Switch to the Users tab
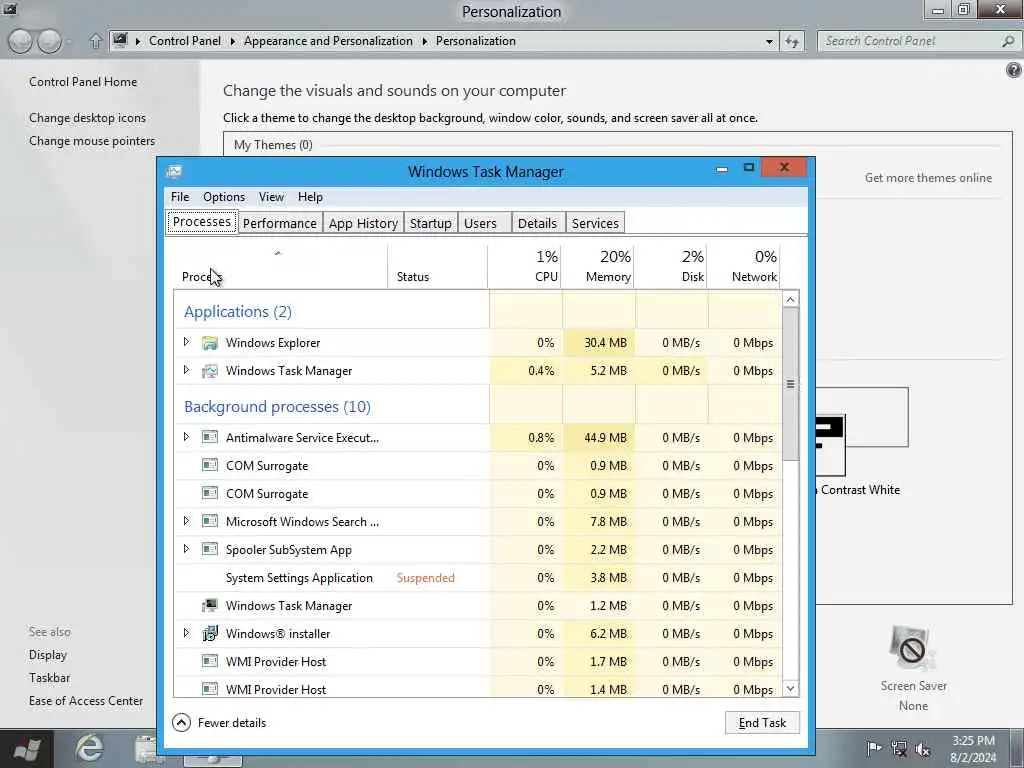Screen dimensions: 1024x768 [484, 223]
